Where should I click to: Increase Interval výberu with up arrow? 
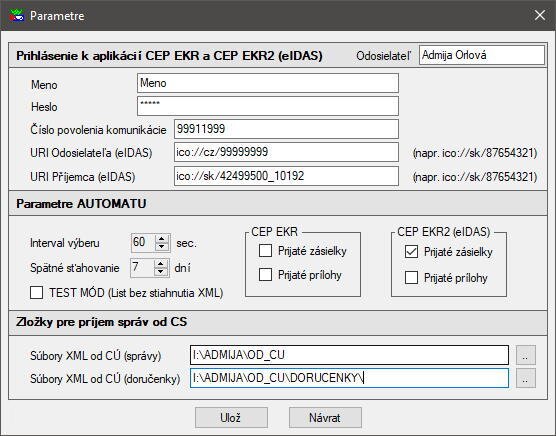pos(162,238)
